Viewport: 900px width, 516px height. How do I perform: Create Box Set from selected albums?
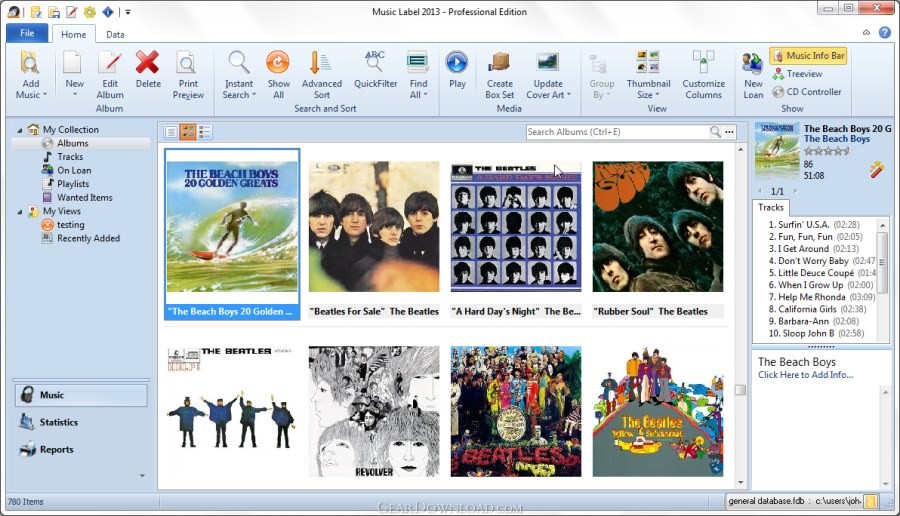coord(499,75)
